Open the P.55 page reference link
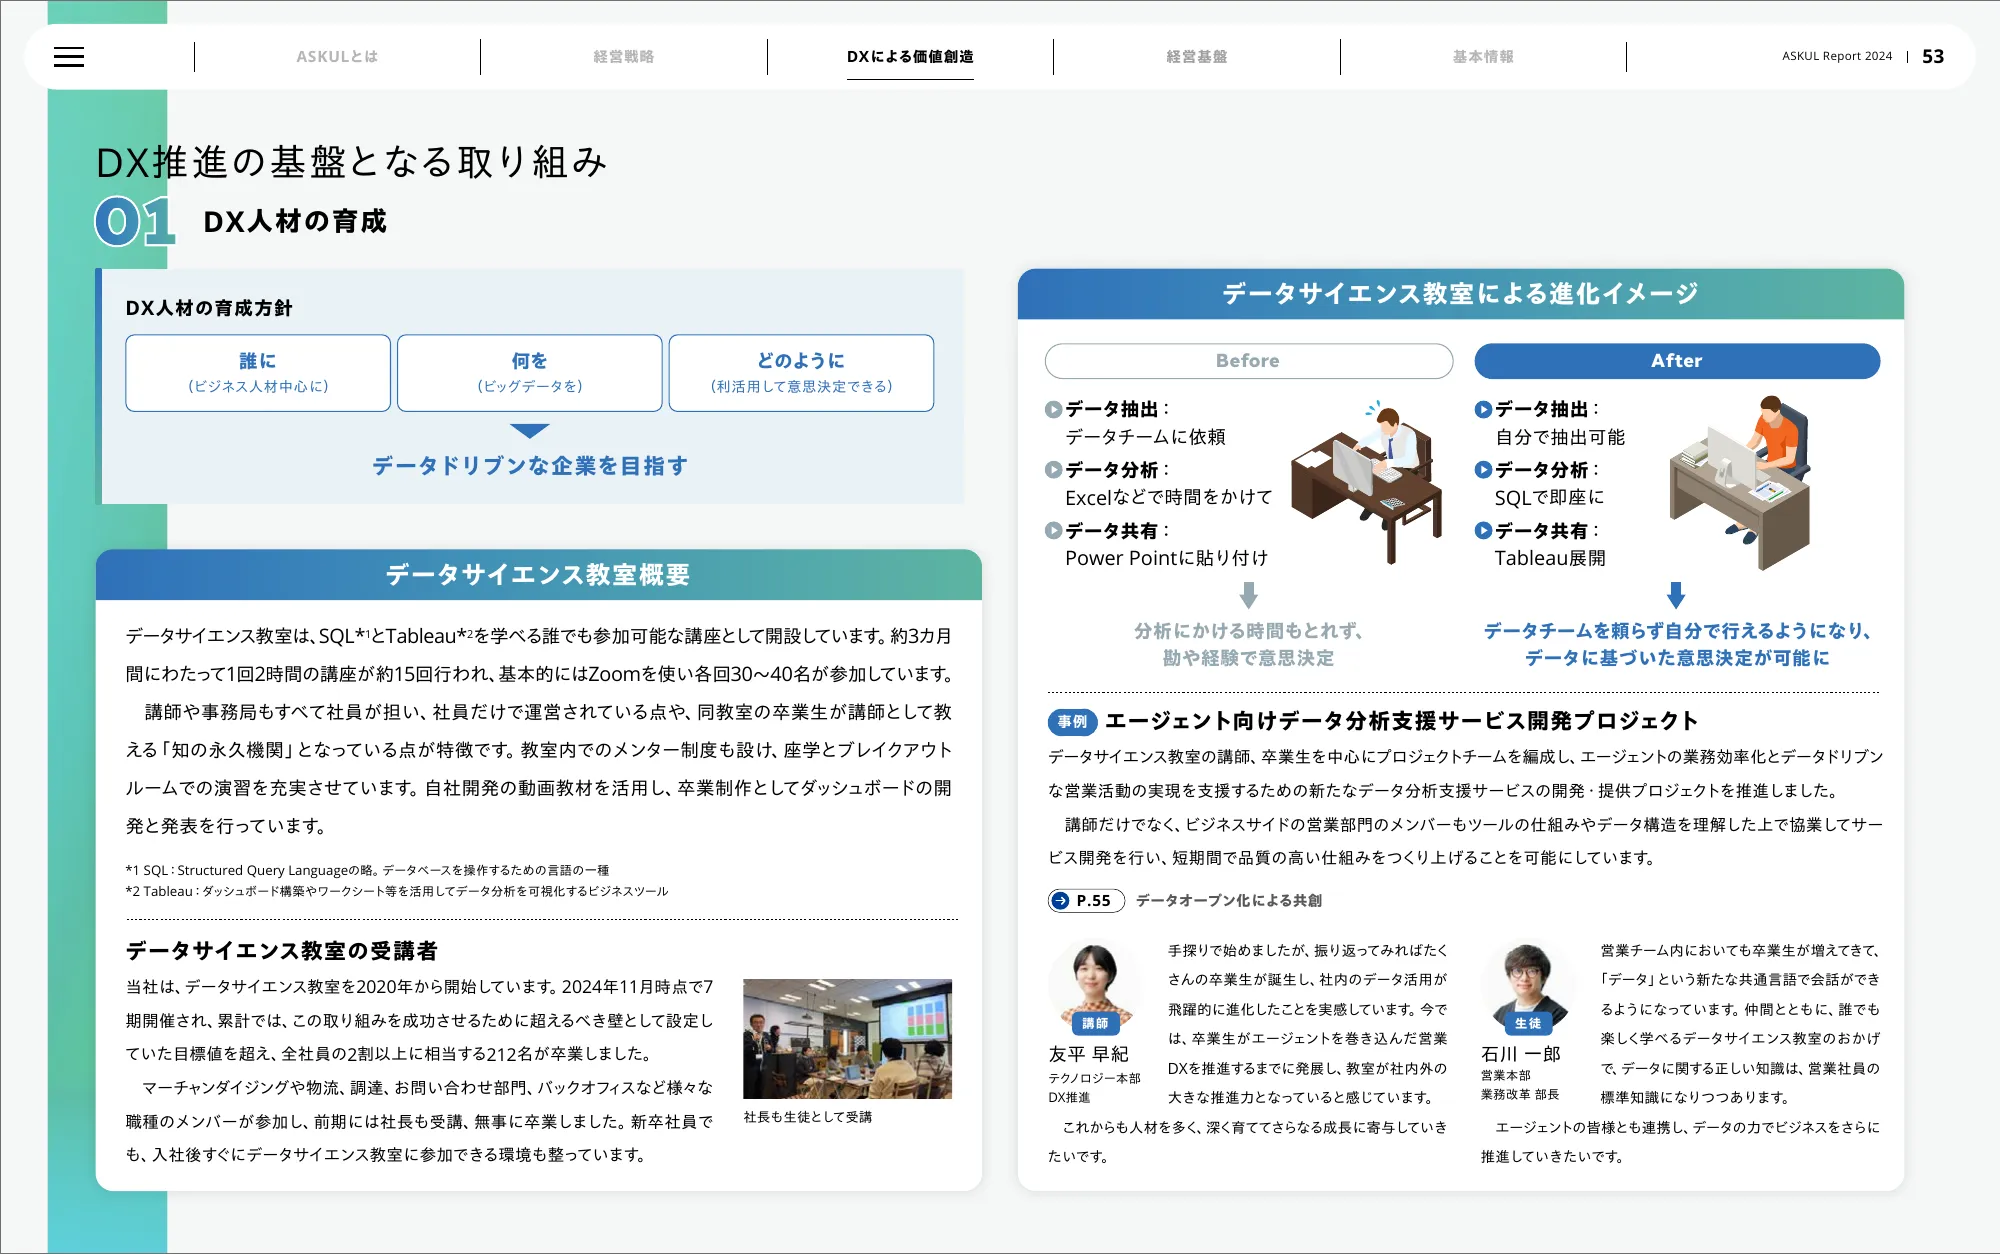 (1093, 901)
